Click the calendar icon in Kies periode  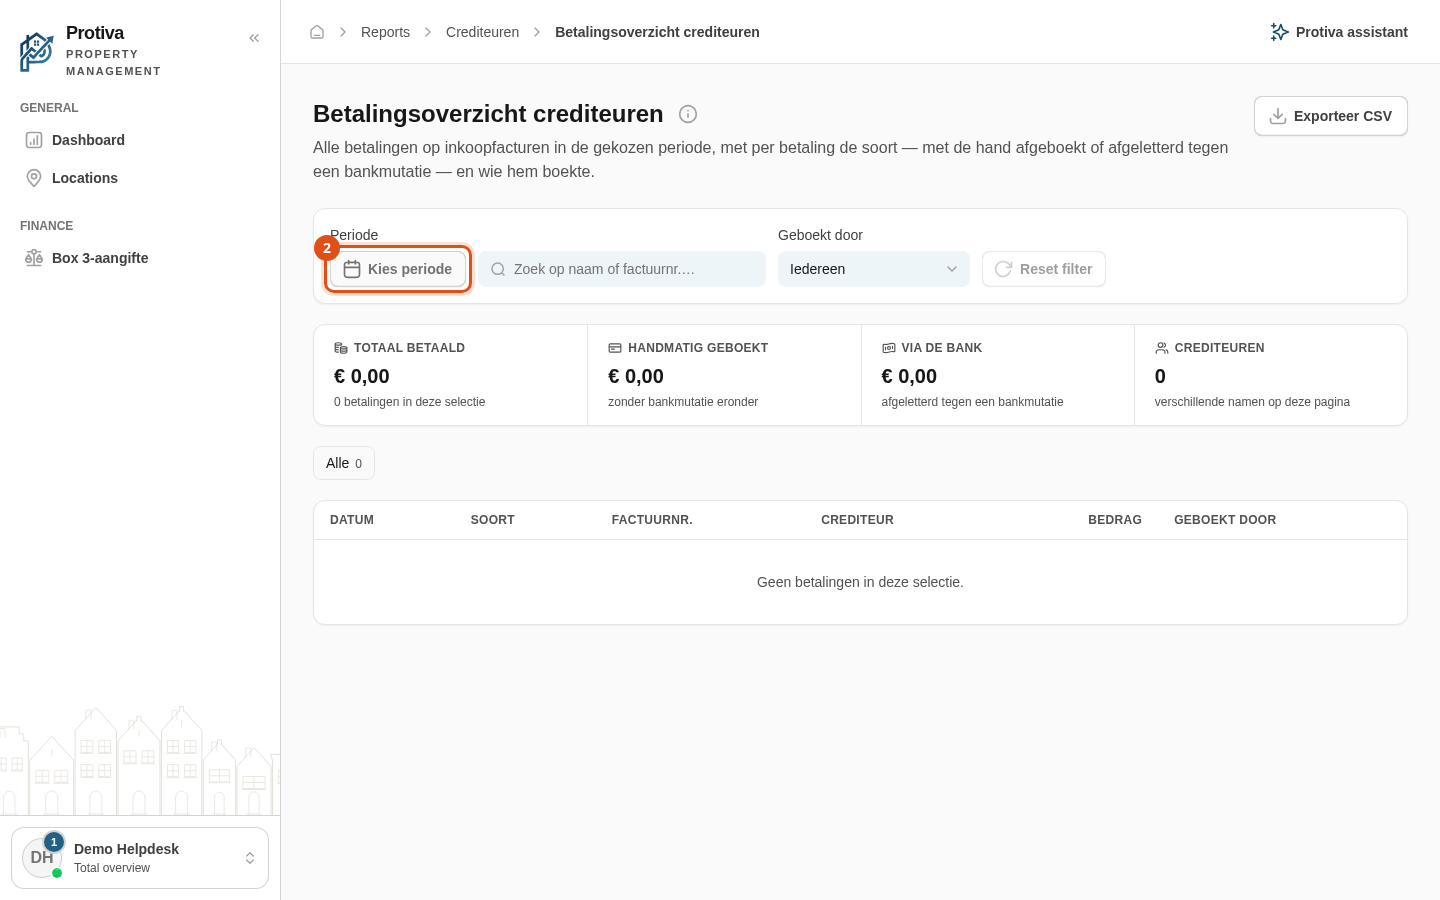point(352,269)
